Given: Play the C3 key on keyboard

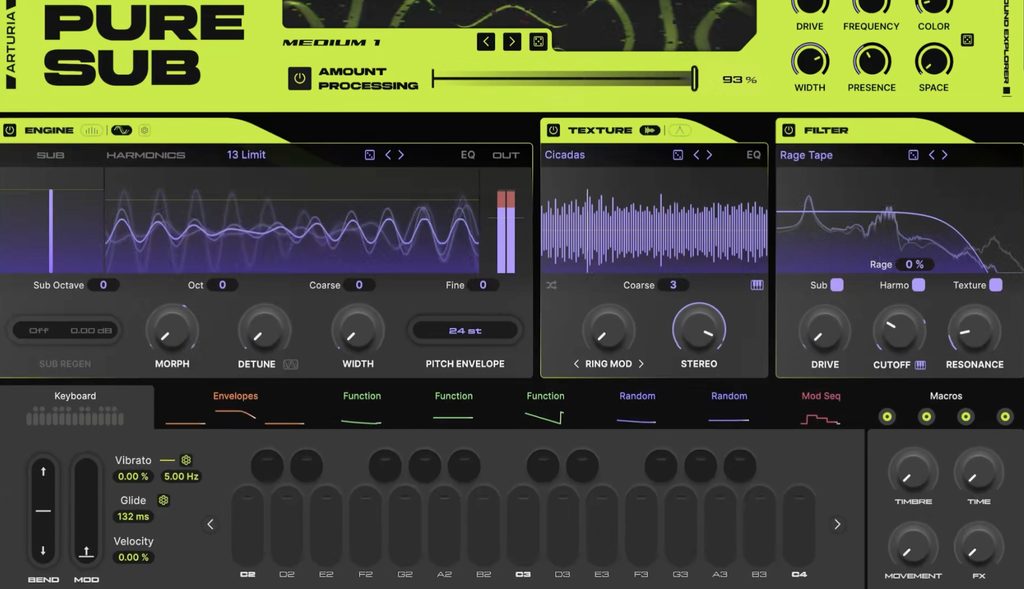Looking at the screenshot, I should coord(523,526).
